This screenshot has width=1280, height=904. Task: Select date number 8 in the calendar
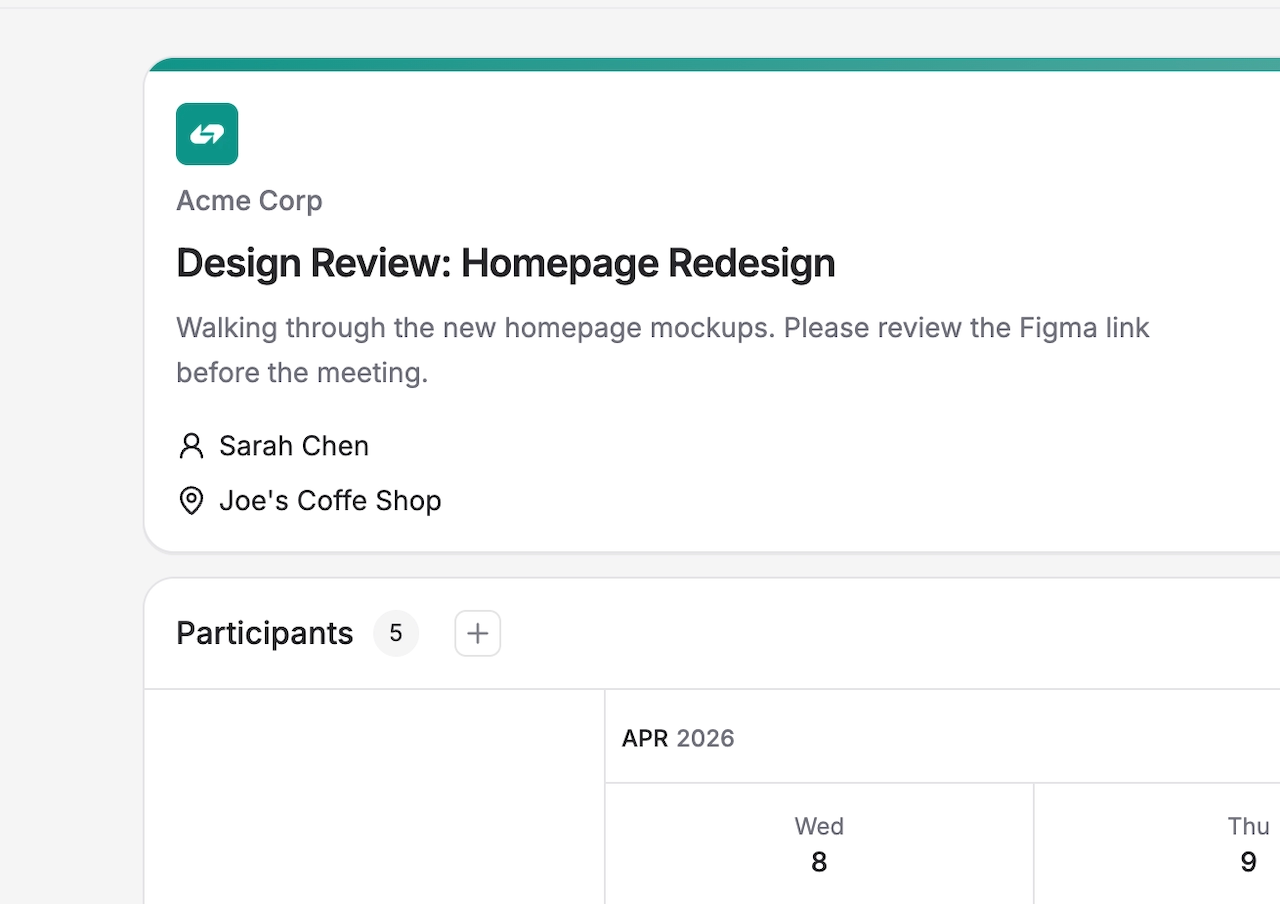(x=819, y=862)
